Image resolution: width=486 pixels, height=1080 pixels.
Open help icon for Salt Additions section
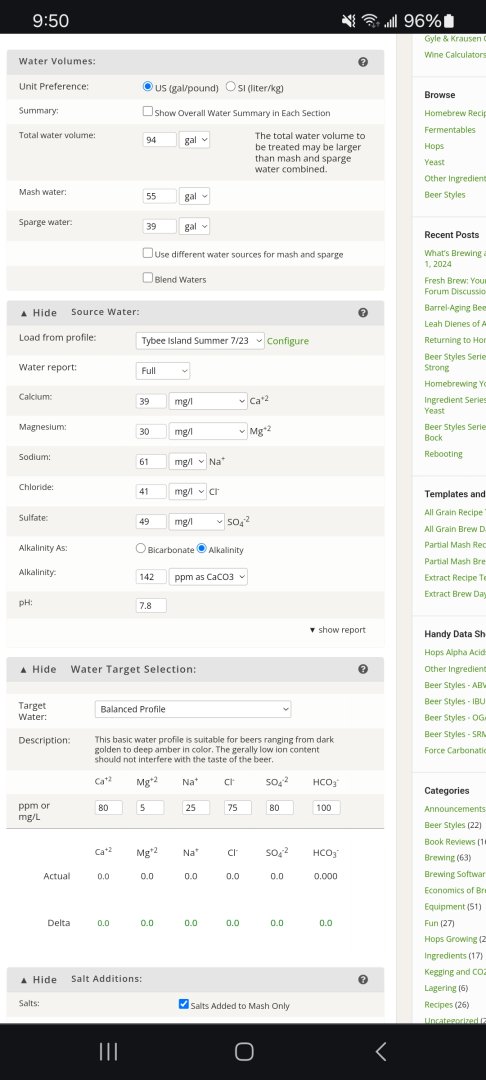(x=363, y=979)
